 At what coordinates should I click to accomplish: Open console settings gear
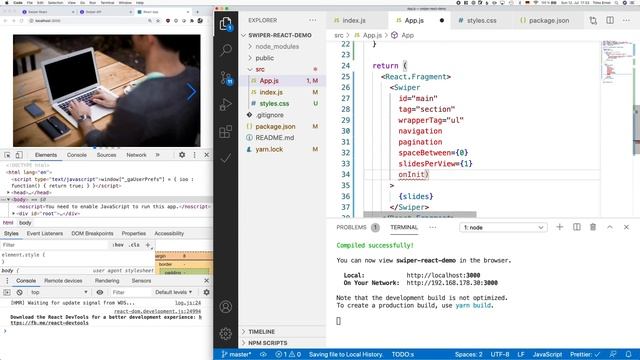point(207,292)
